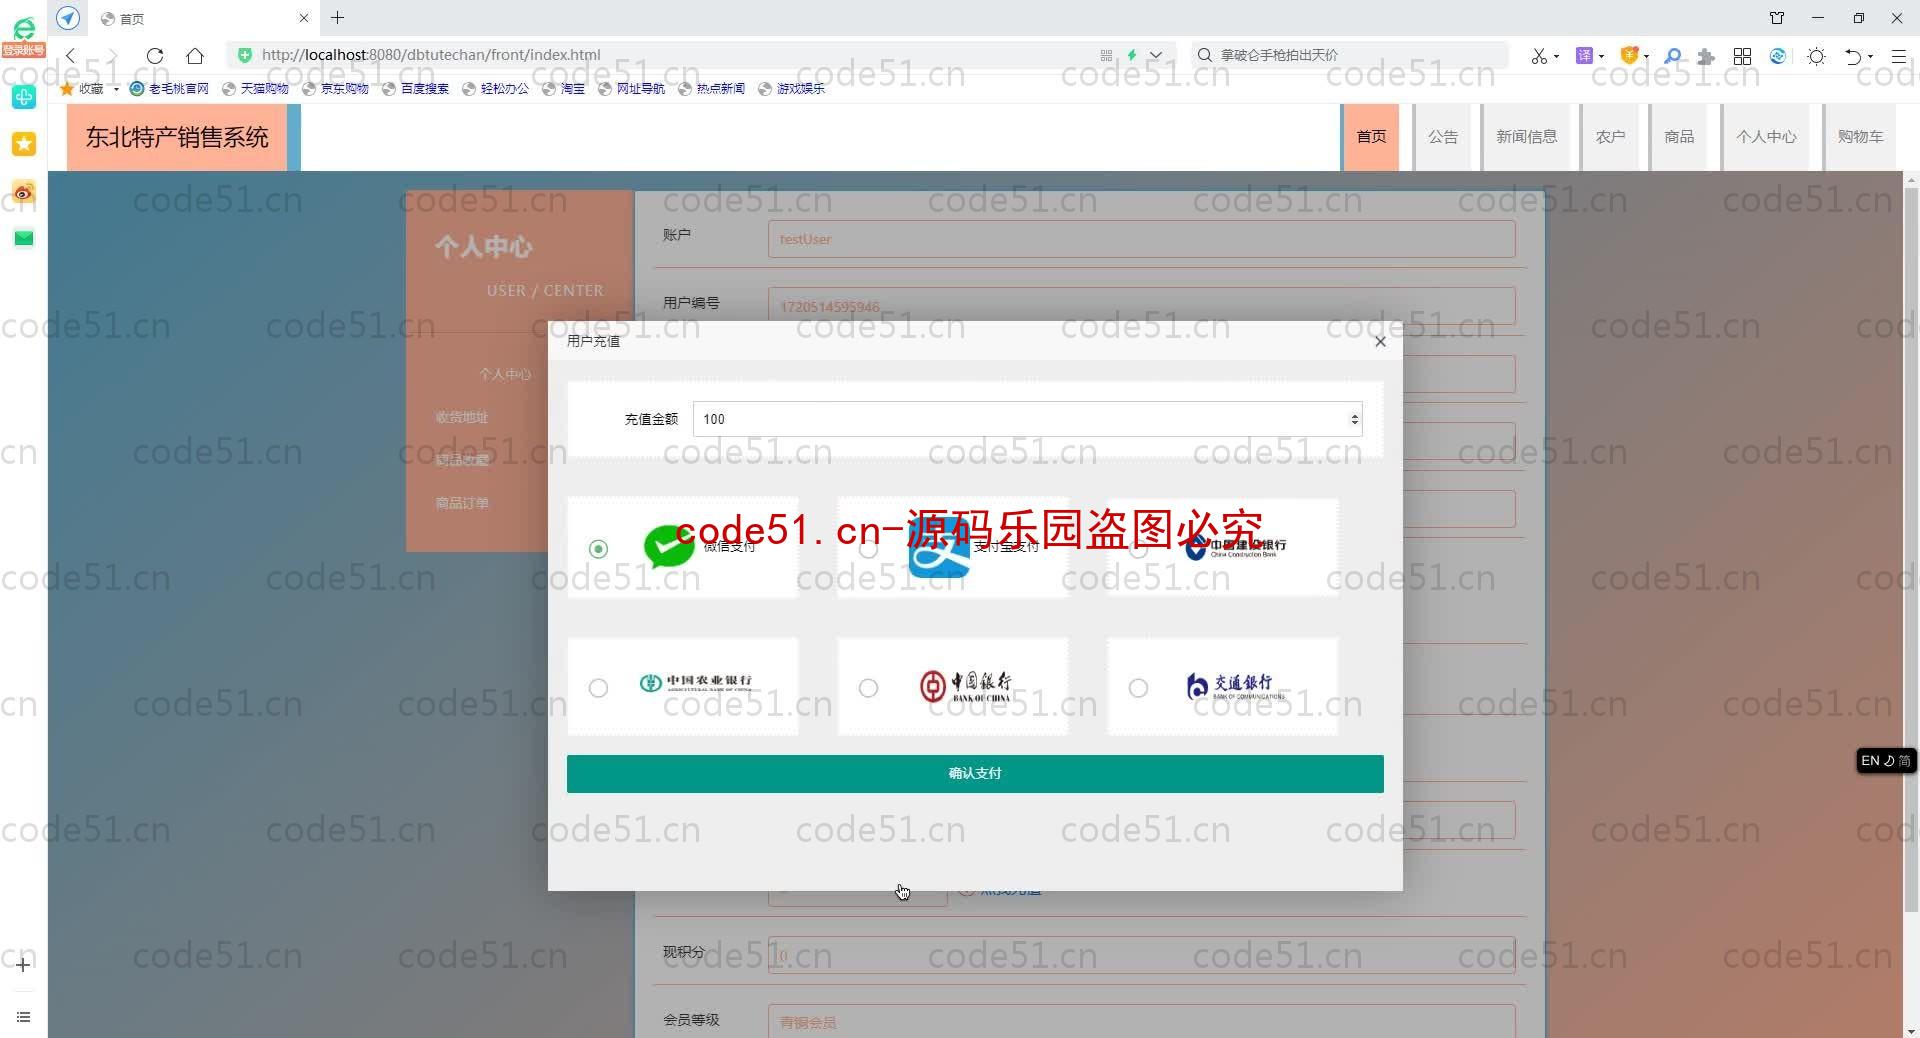Adjust the recharge amount spinner arrows
Screen dimensions: 1920x1038
[1354, 419]
